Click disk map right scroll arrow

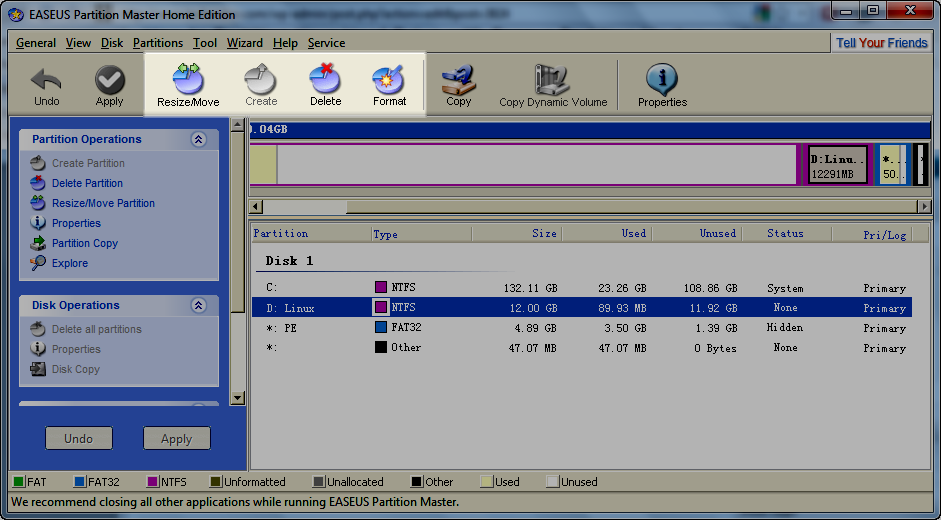click(x=924, y=207)
